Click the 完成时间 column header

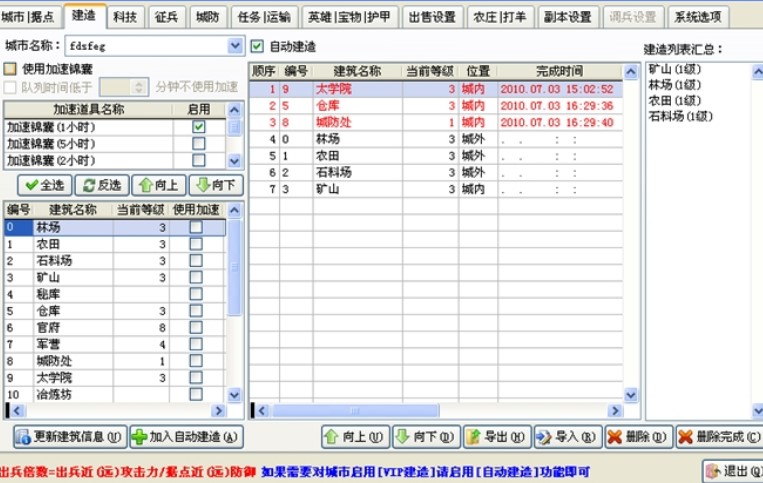point(560,72)
